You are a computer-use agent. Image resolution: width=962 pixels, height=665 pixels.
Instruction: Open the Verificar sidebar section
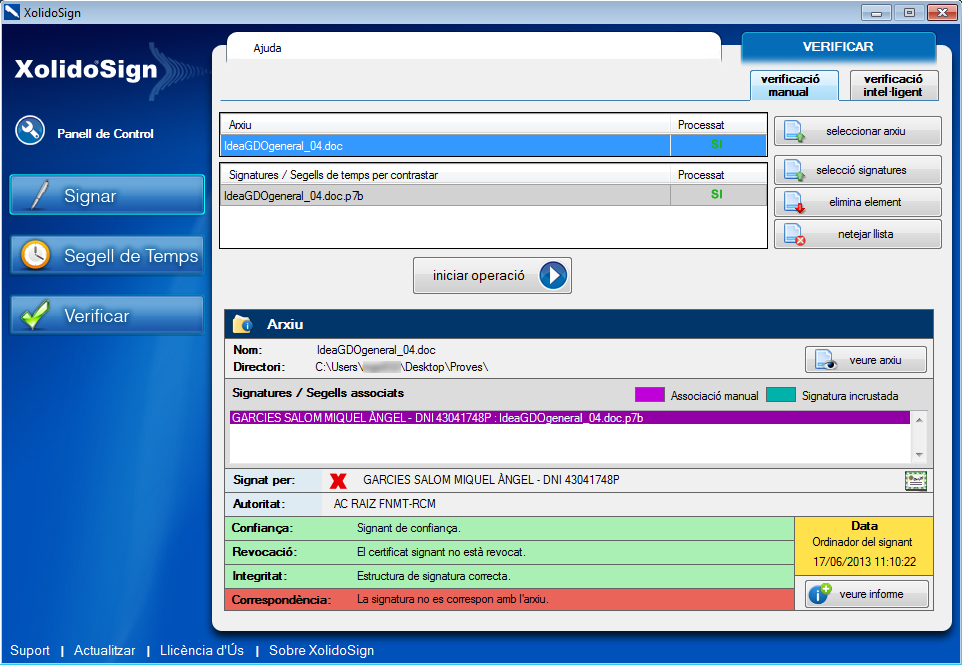[x=107, y=315]
